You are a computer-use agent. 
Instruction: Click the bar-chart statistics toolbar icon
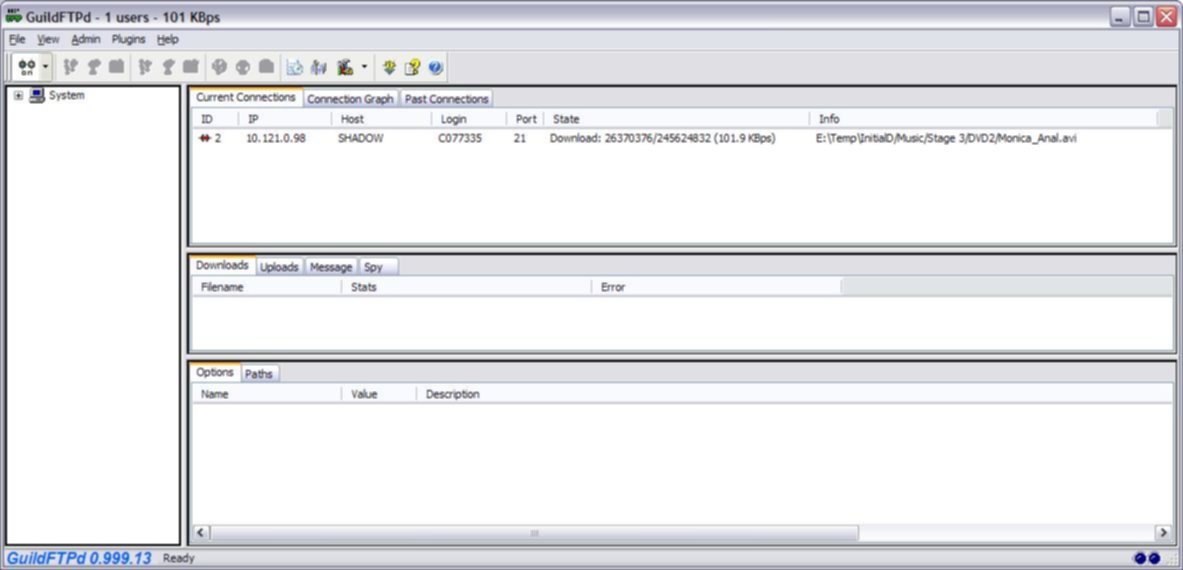[x=319, y=68]
